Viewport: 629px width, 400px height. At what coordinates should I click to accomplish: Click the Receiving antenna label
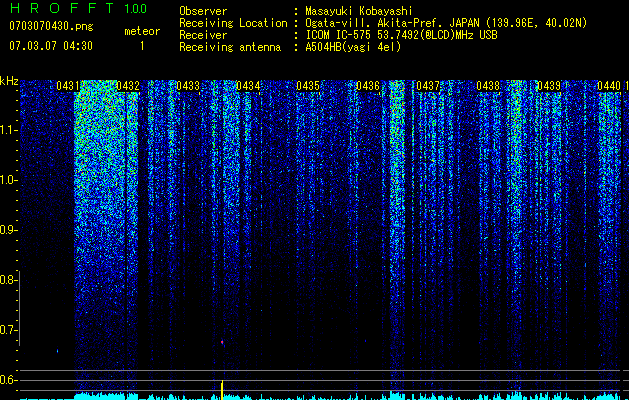[x=230, y=47]
